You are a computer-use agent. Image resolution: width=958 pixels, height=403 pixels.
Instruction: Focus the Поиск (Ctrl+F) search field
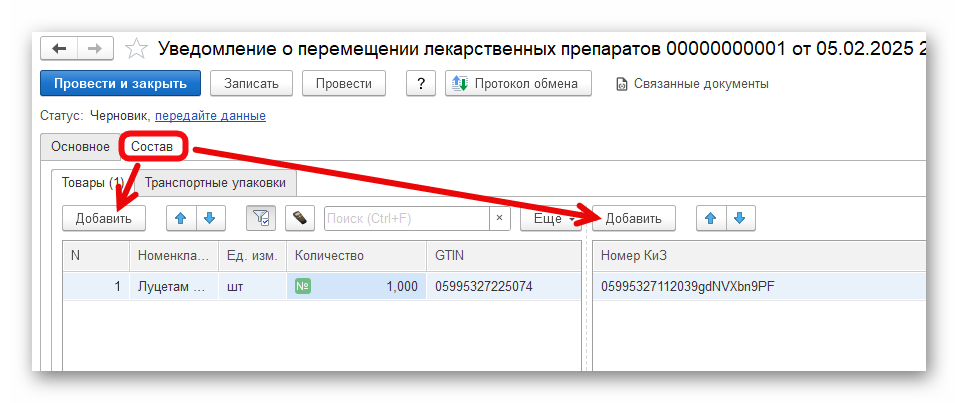pyautogui.click(x=407, y=219)
